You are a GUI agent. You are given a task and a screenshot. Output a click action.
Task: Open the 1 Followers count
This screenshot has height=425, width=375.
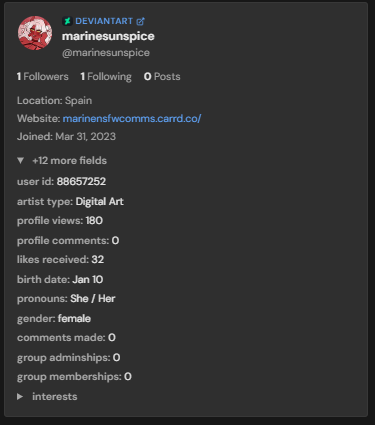pyautogui.click(x=43, y=77)
